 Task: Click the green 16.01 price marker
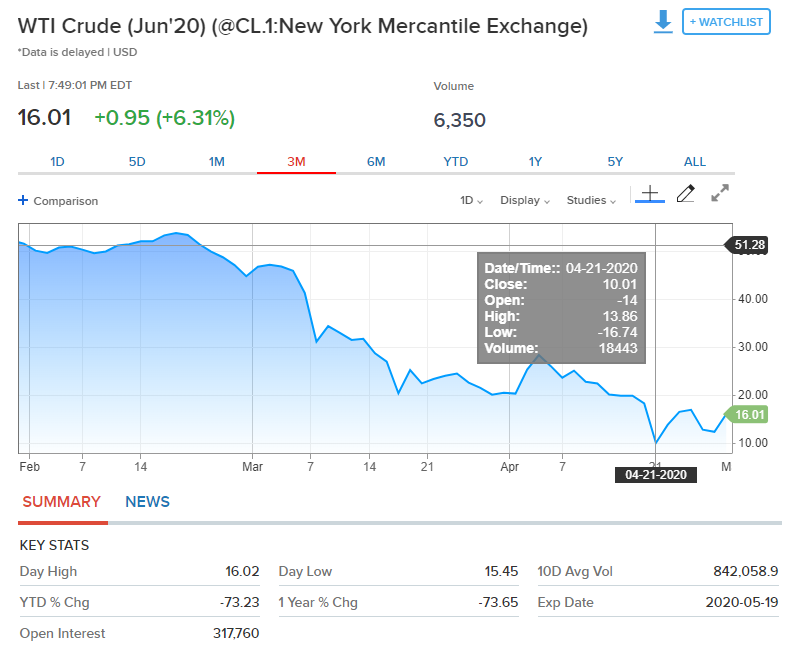pos(747,414)
